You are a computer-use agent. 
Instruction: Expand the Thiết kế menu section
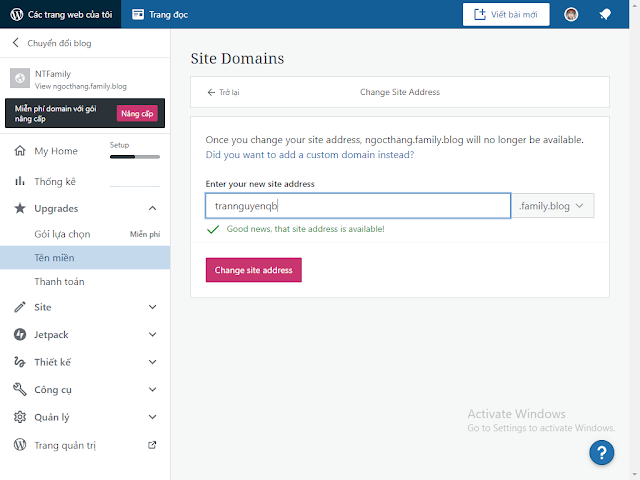click(x=152, y=362)
